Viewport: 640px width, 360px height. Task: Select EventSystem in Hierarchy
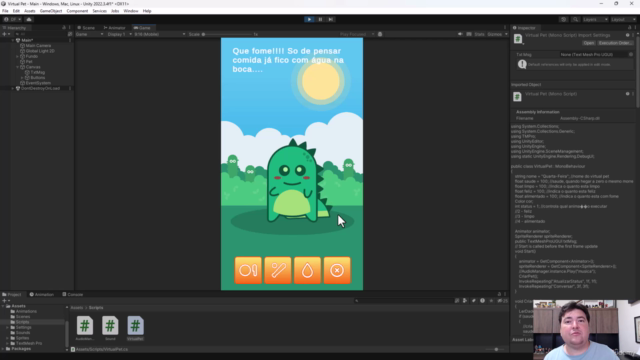(38, 83)
